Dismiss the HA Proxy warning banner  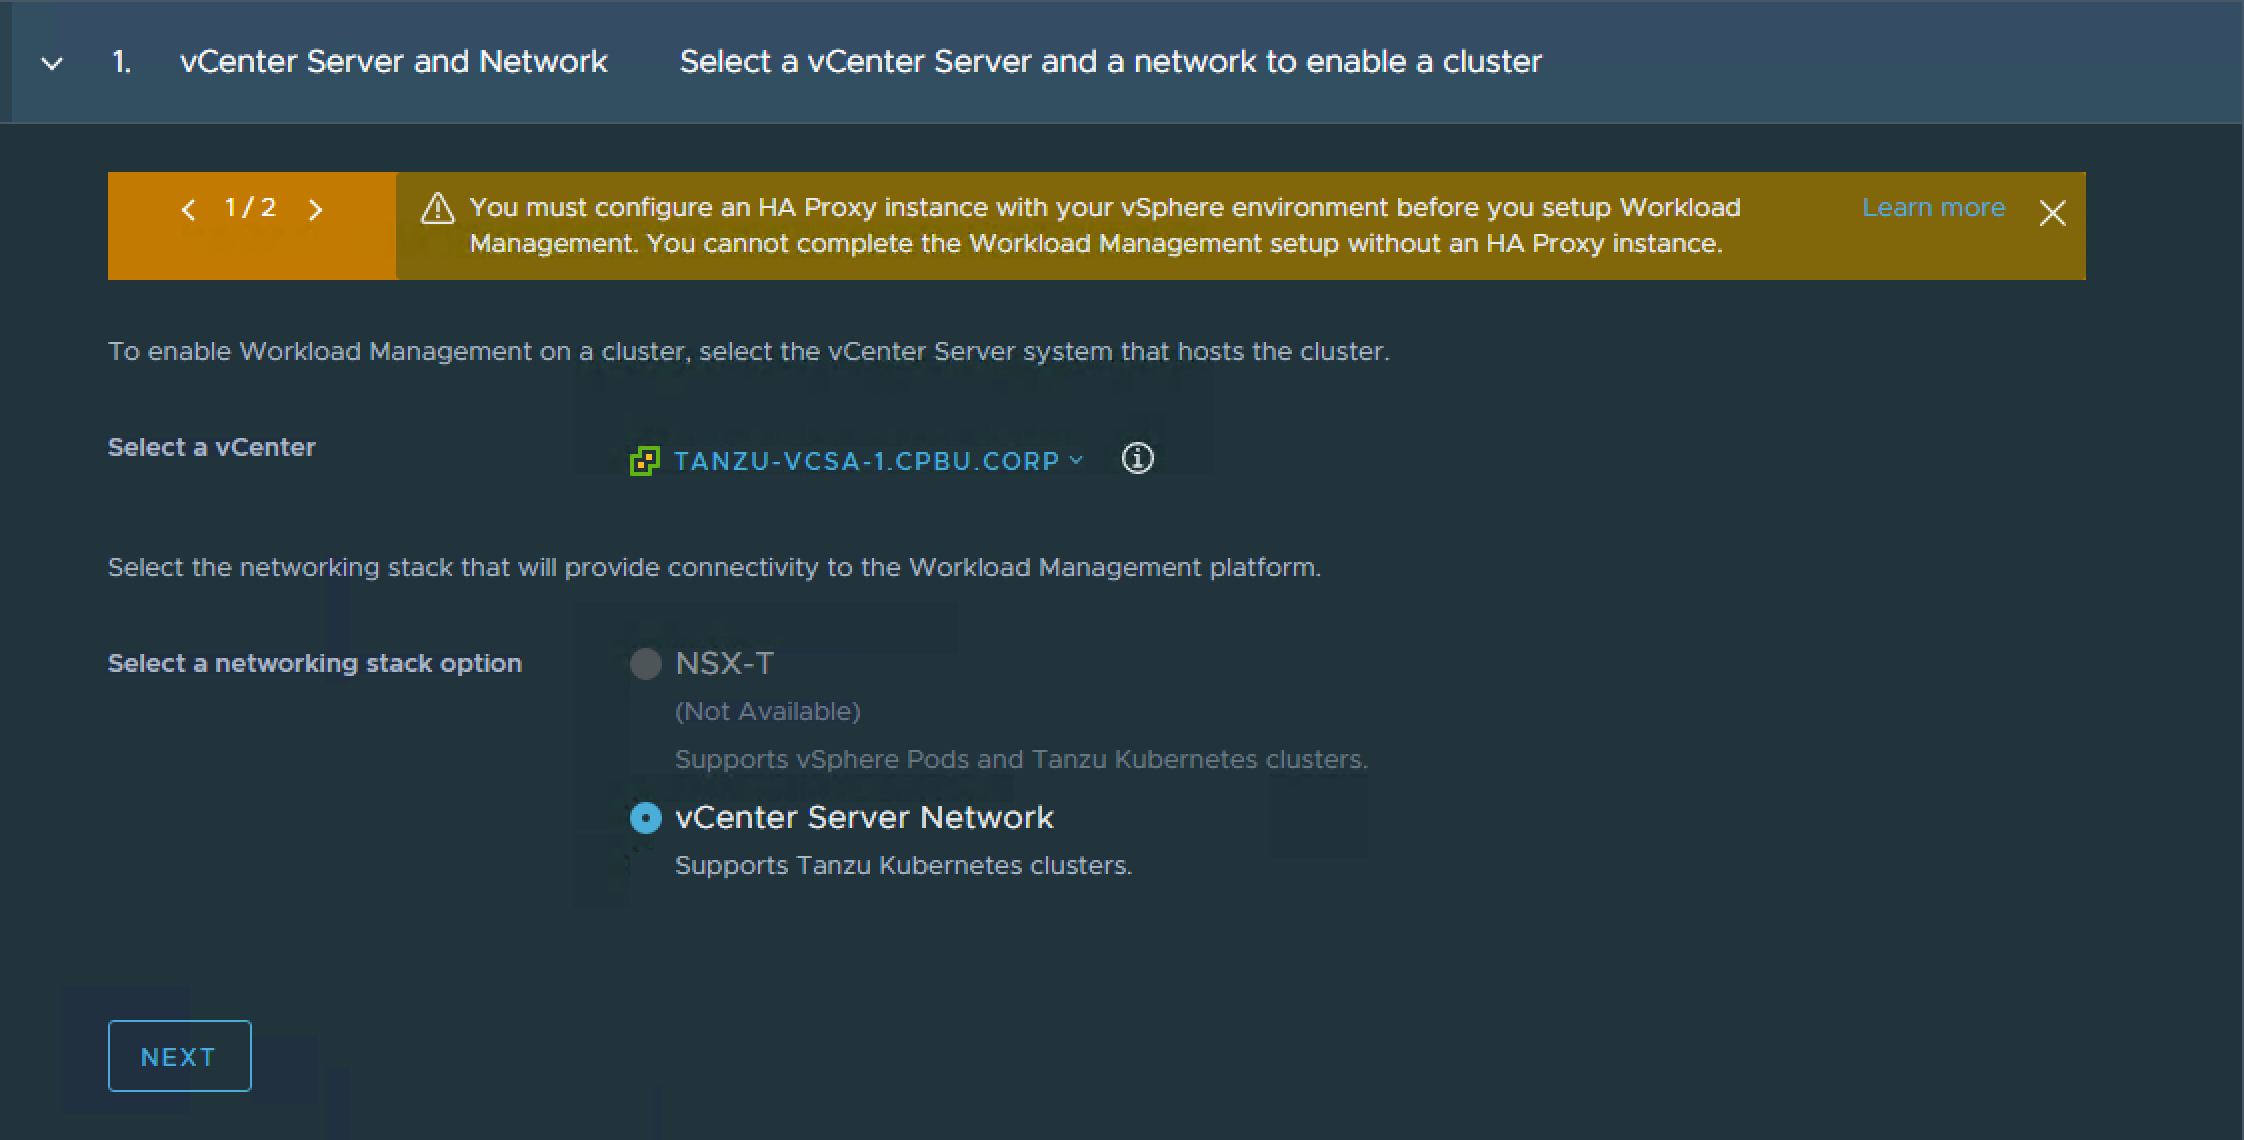[x=2052, y=213]
